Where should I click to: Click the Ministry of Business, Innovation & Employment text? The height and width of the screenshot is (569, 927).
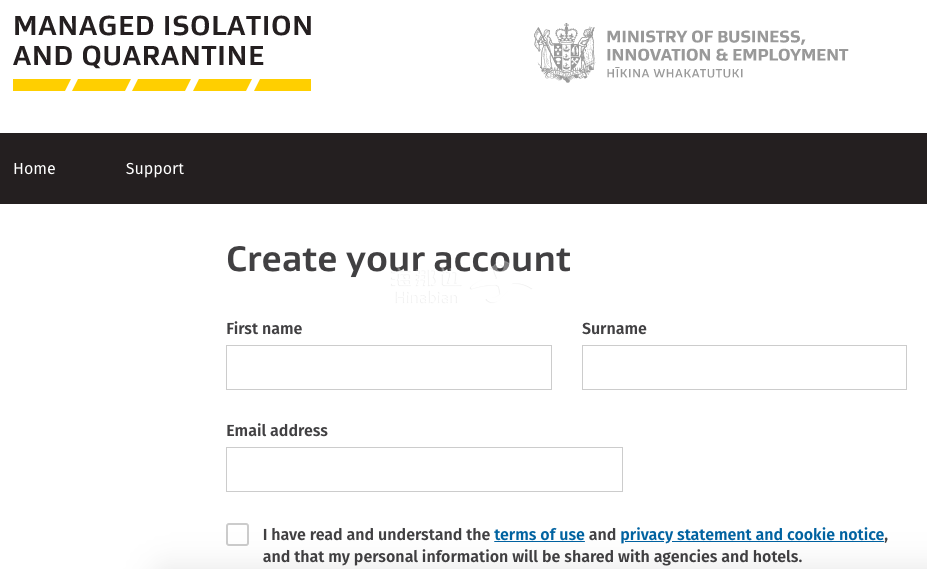727,46
